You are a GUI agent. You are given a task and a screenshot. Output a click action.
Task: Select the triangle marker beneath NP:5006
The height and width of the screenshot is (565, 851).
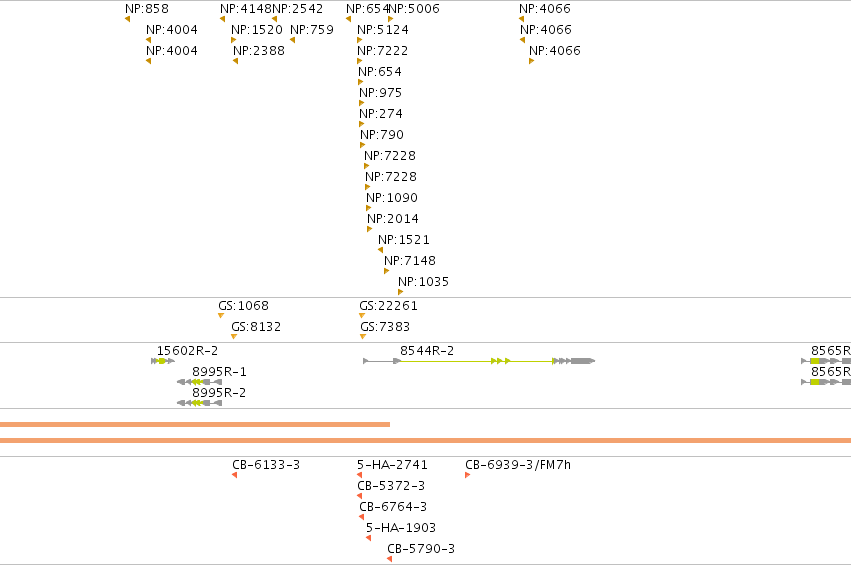coord(390,19)
